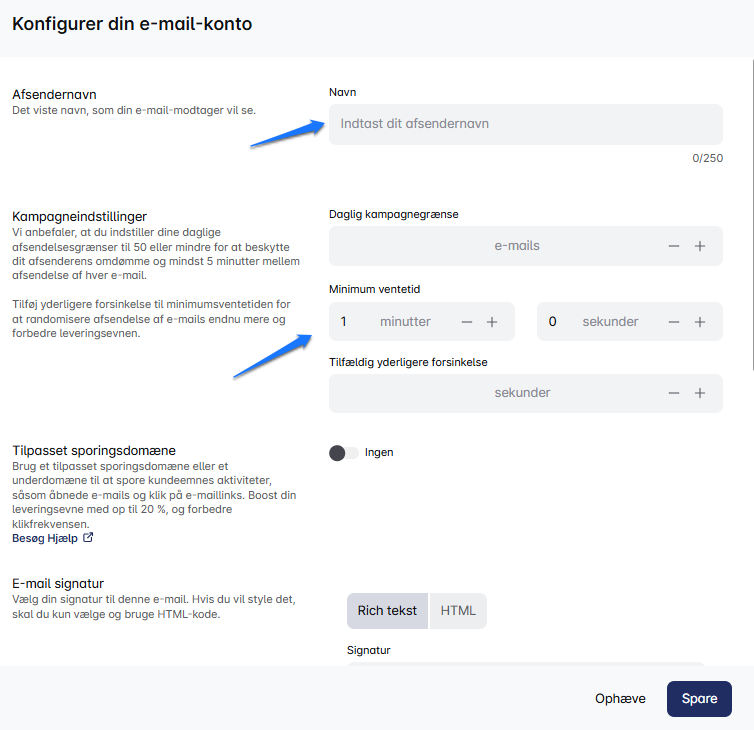Screen dimensions: 754x730
Task: Click plus icon for Daglig kampagnegrænse
Action: 700,246
